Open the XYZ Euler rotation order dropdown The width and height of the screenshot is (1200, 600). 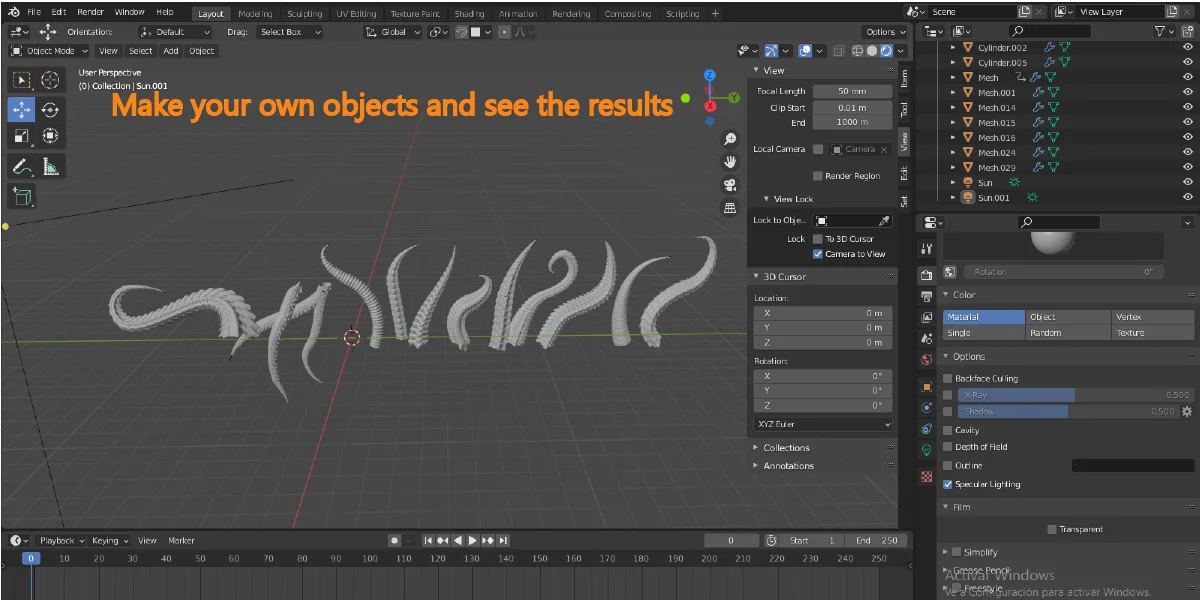click(822, 425)
